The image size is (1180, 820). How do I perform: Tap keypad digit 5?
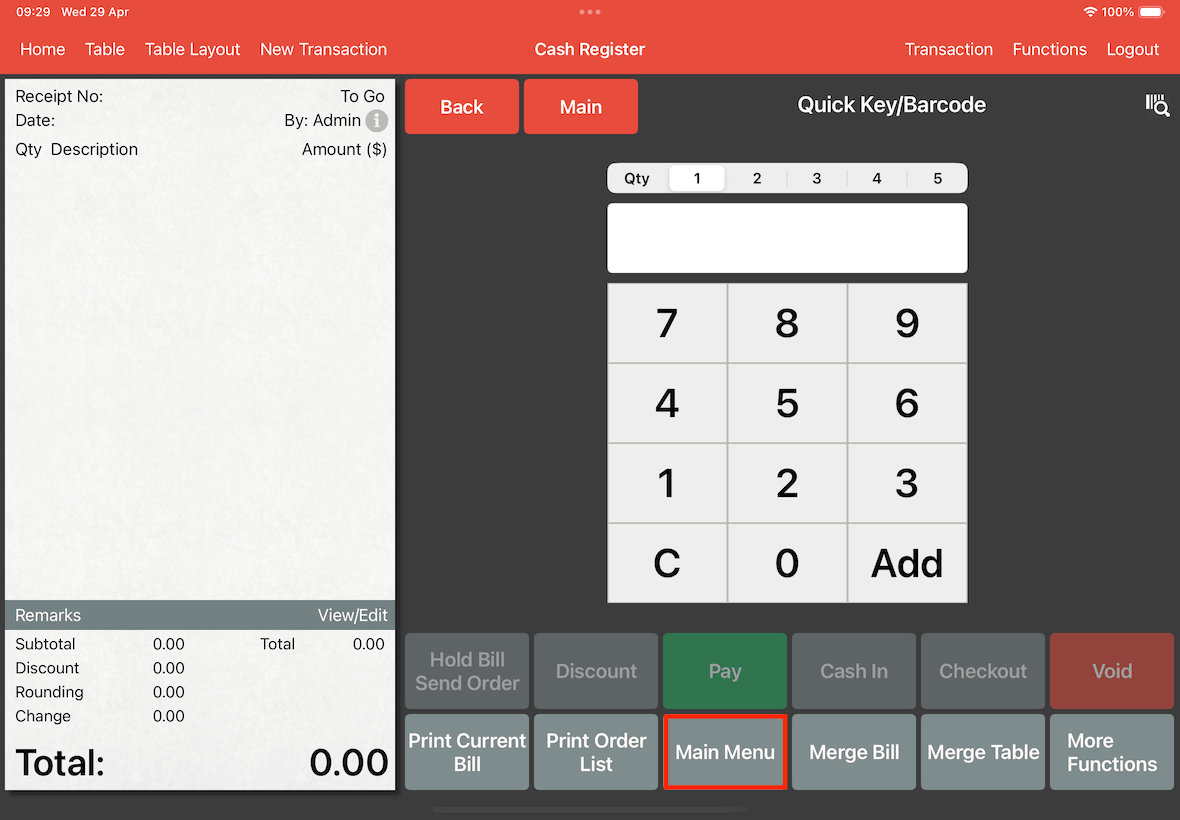[787, 403]
